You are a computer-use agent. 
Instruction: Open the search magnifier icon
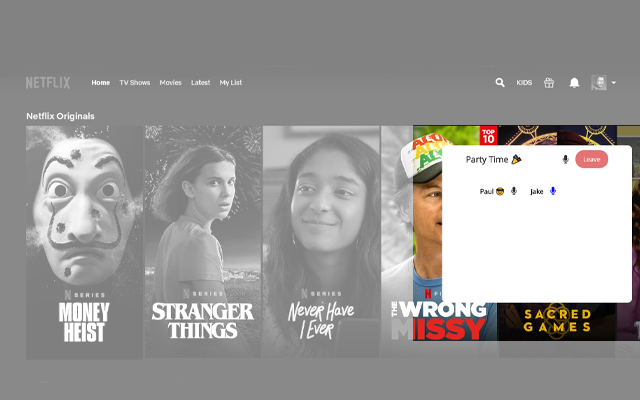(500, 83)
